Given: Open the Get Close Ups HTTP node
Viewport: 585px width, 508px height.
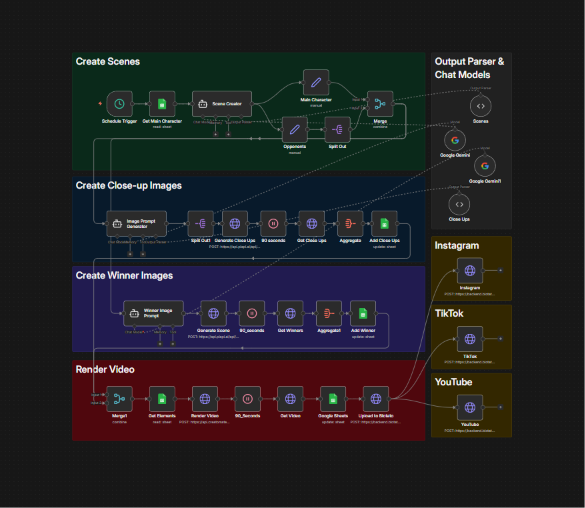Looking at the screenshot, I should 312,224.
